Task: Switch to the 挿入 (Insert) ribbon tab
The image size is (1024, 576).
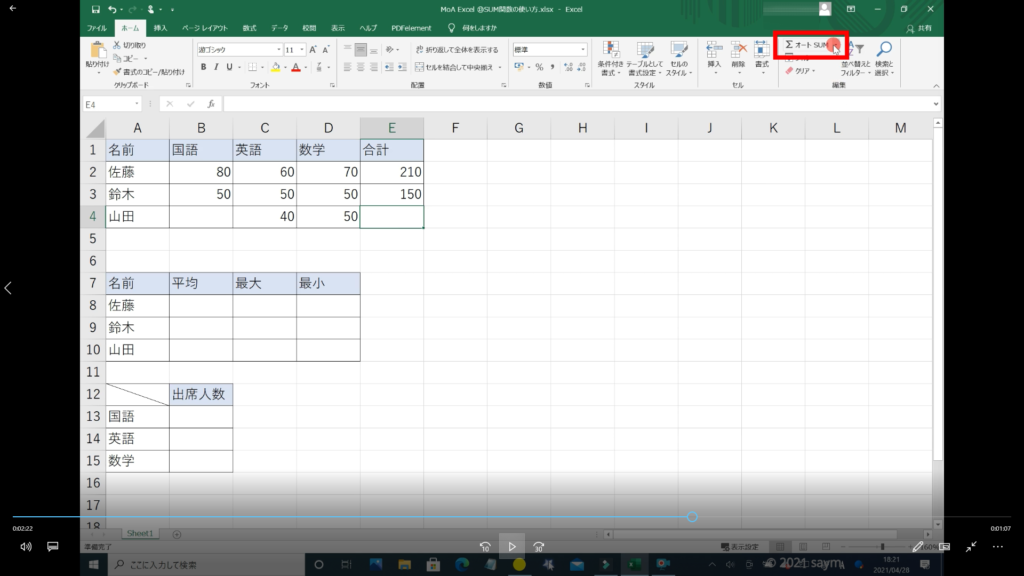Action: click(160, 29)
